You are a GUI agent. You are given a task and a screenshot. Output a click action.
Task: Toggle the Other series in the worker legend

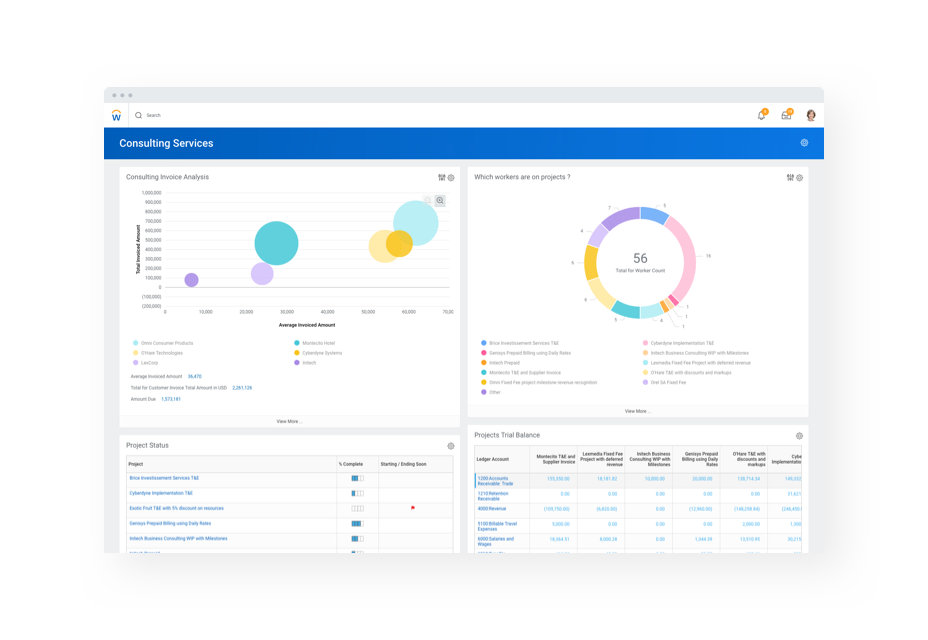point(492,392)
